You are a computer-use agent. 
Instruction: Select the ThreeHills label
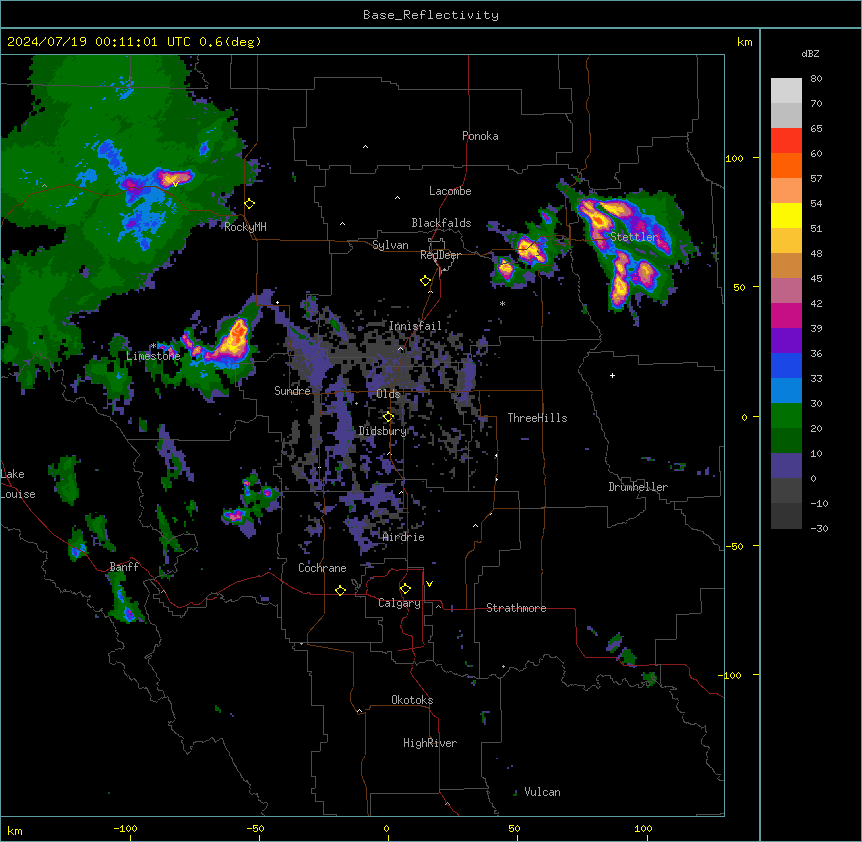point(537,418)
